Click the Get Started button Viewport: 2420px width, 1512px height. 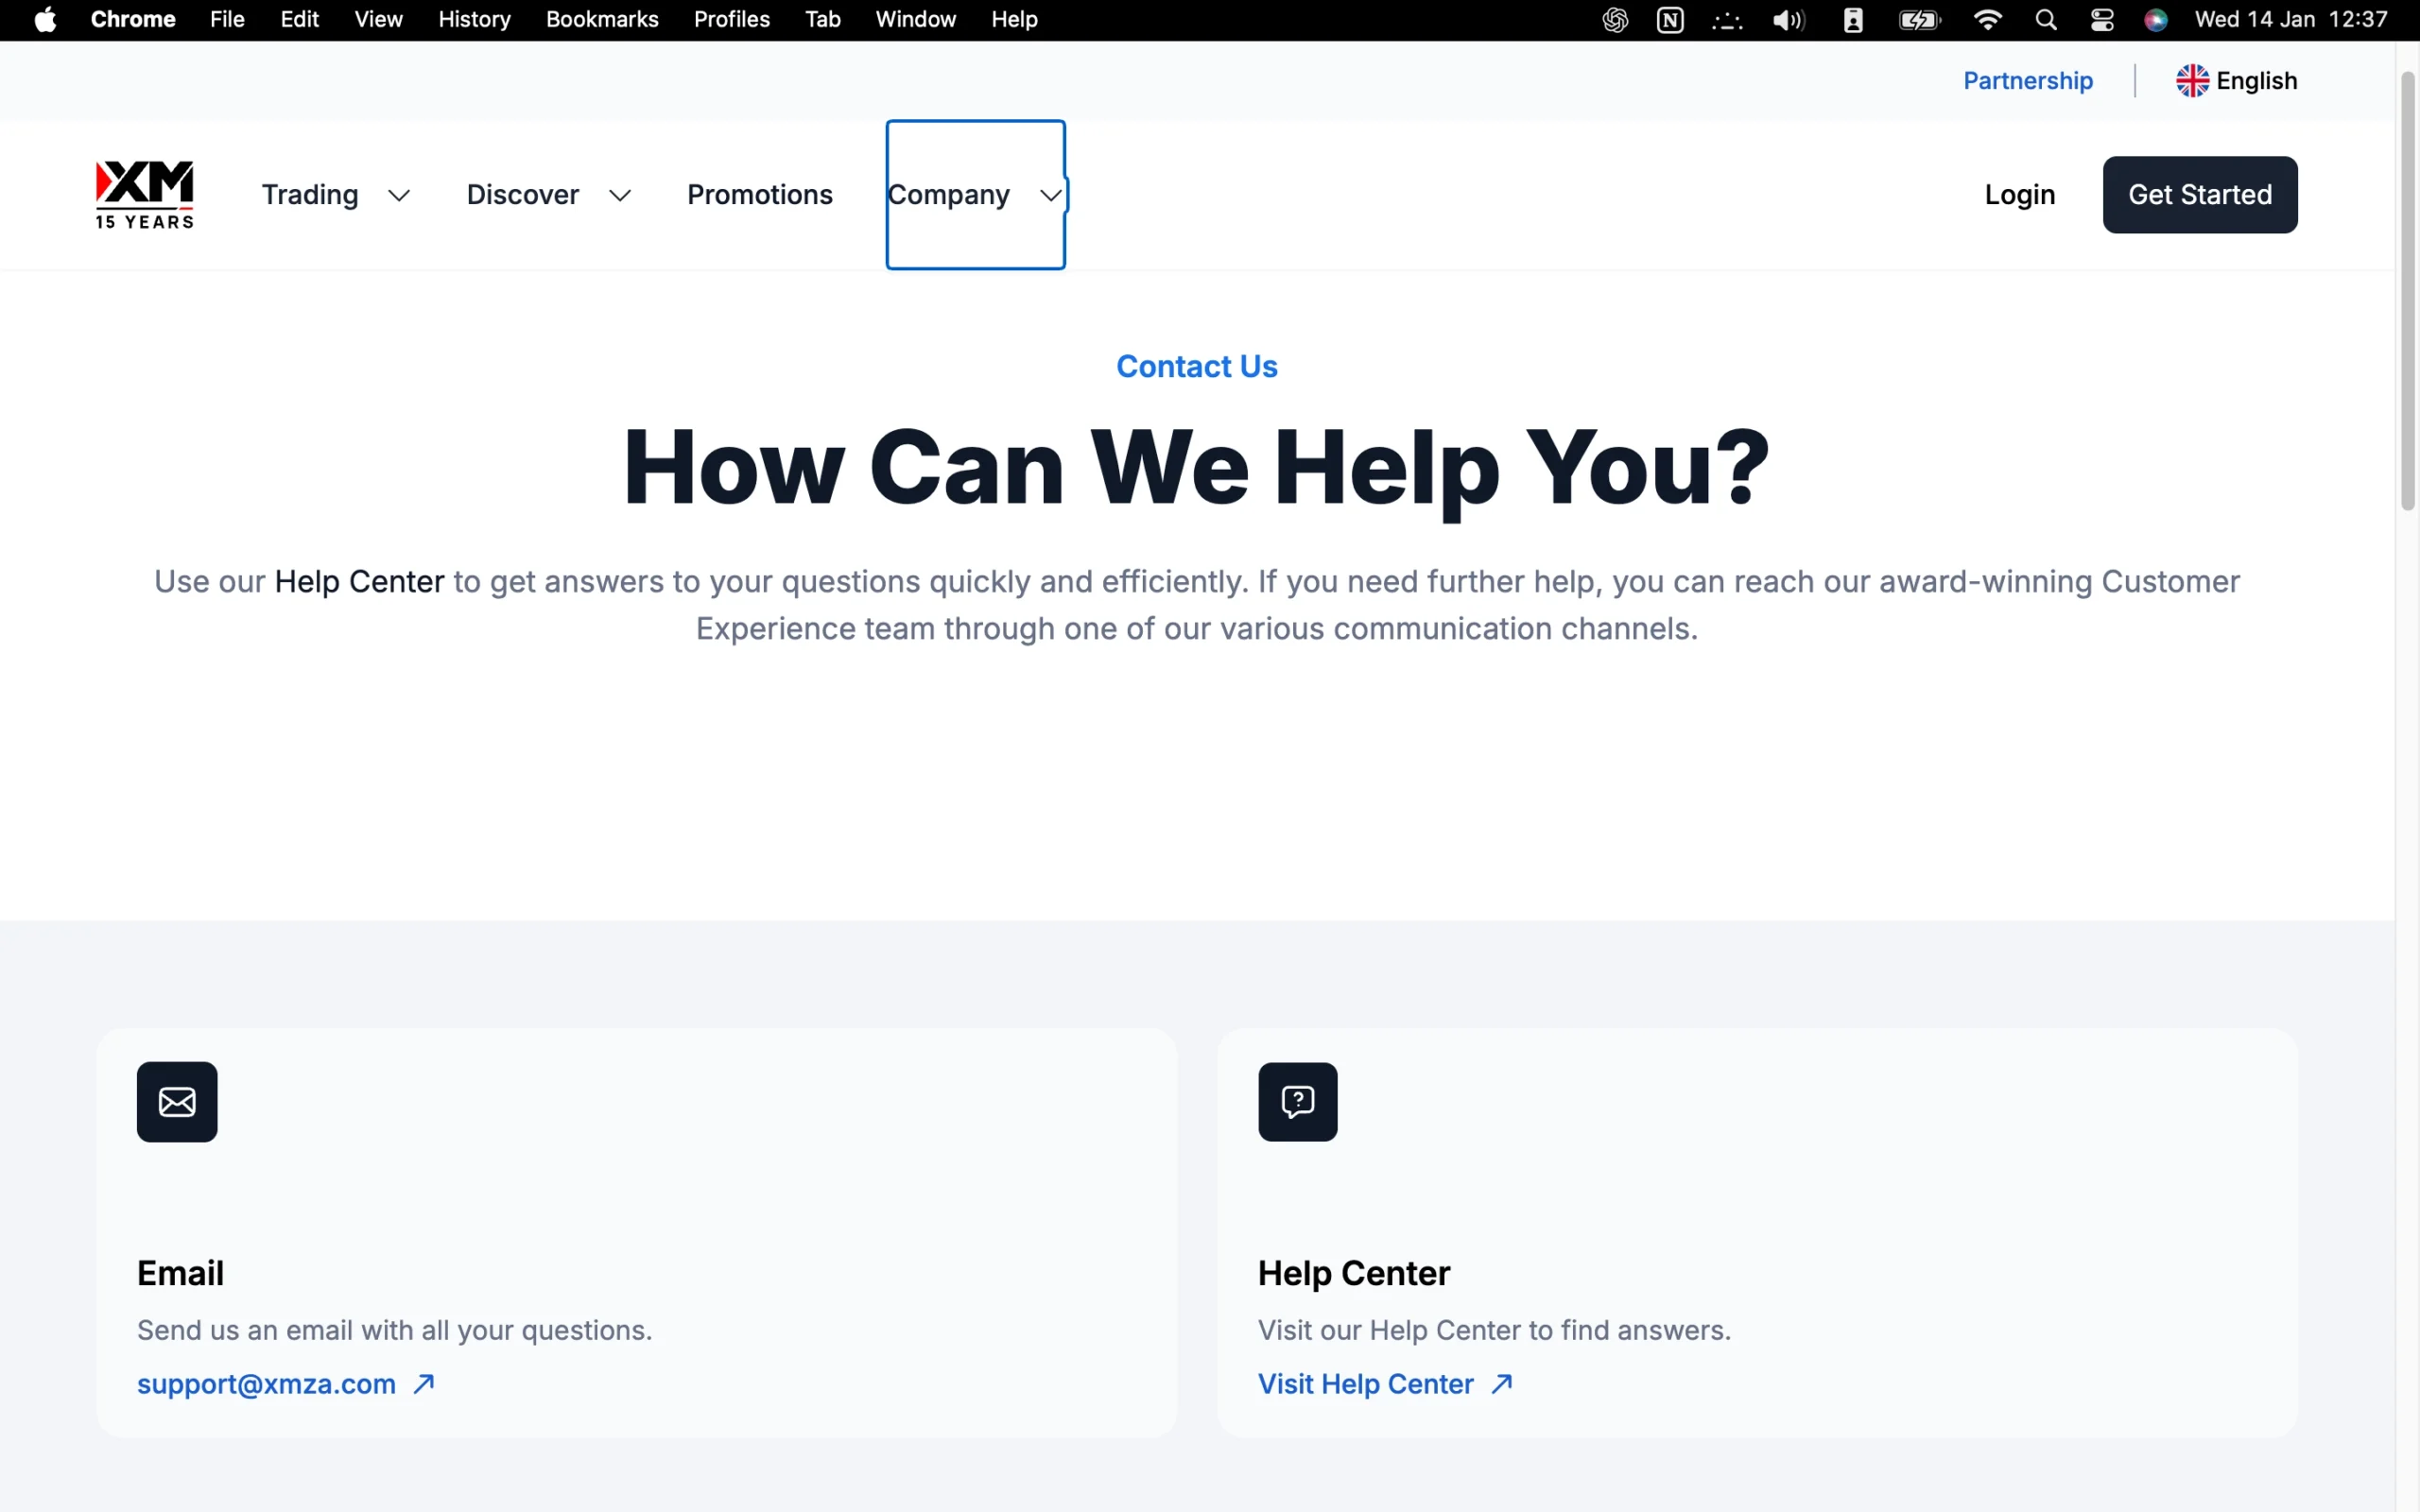[x=2199, y=195]
